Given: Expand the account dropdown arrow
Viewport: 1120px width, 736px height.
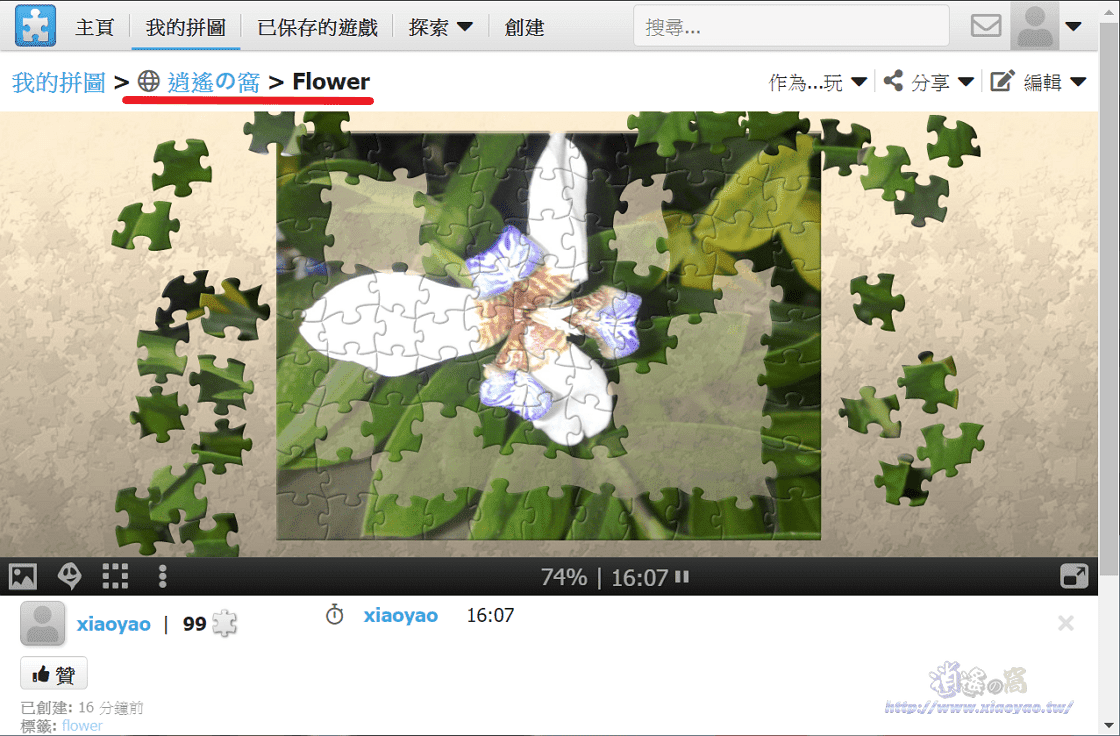Looking at the screenshot, I should [1073, 26].
